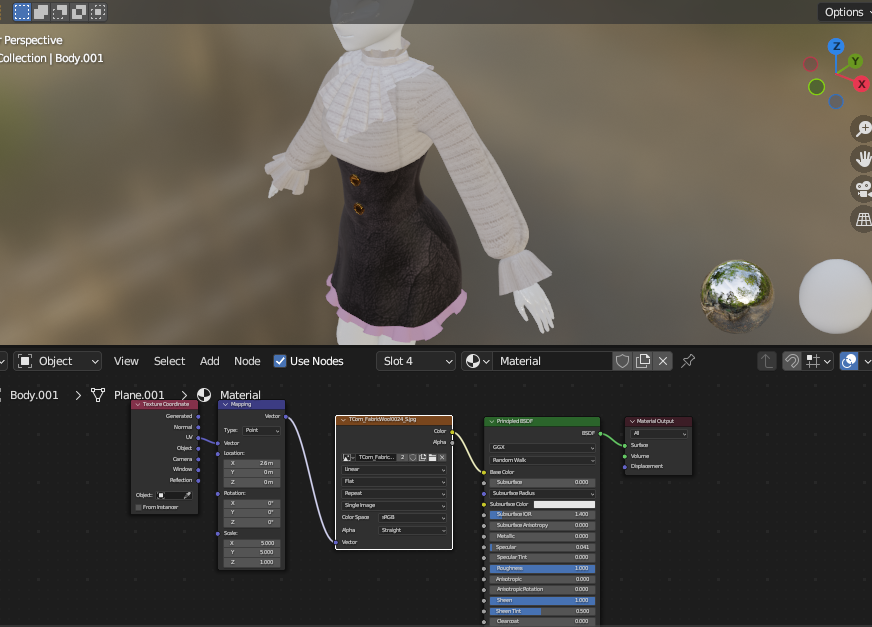Image resolution: width=872 pixels, height=627 pixels.
Task: Collapse the Material Output node
Action: click(632, 421)
